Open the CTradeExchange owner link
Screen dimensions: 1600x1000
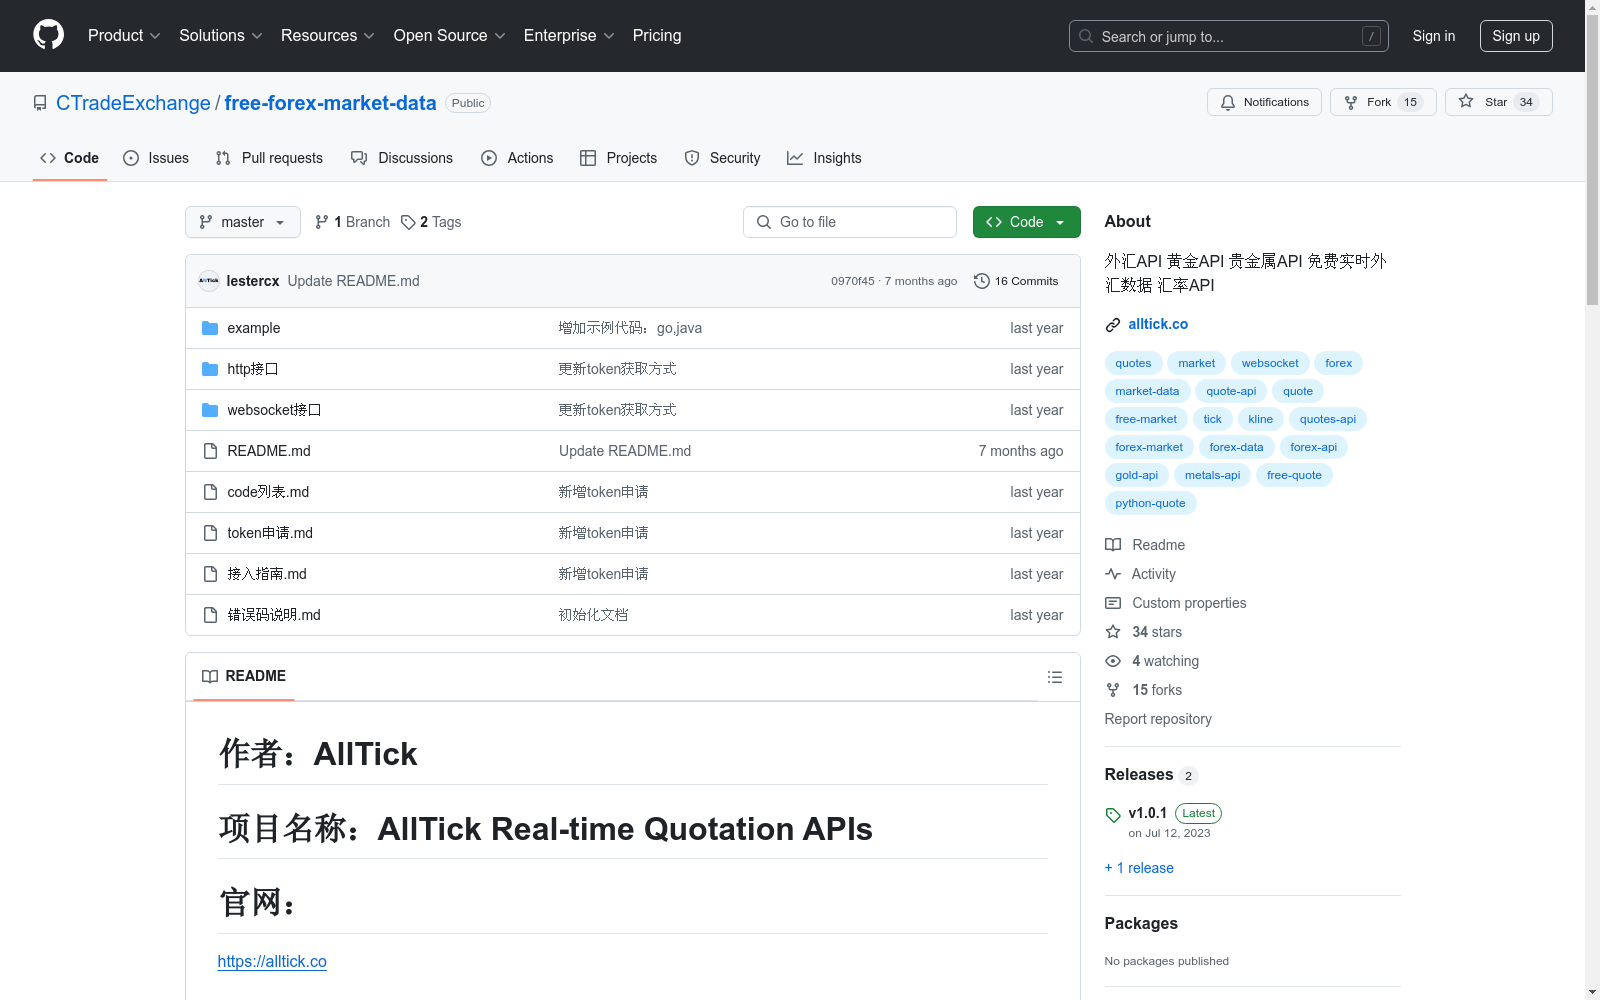coord(133,103)
